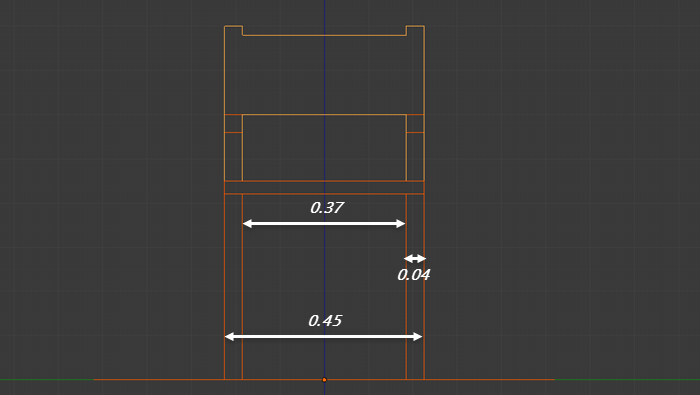Select the thin horizontal seat rail band

(324, 187)
